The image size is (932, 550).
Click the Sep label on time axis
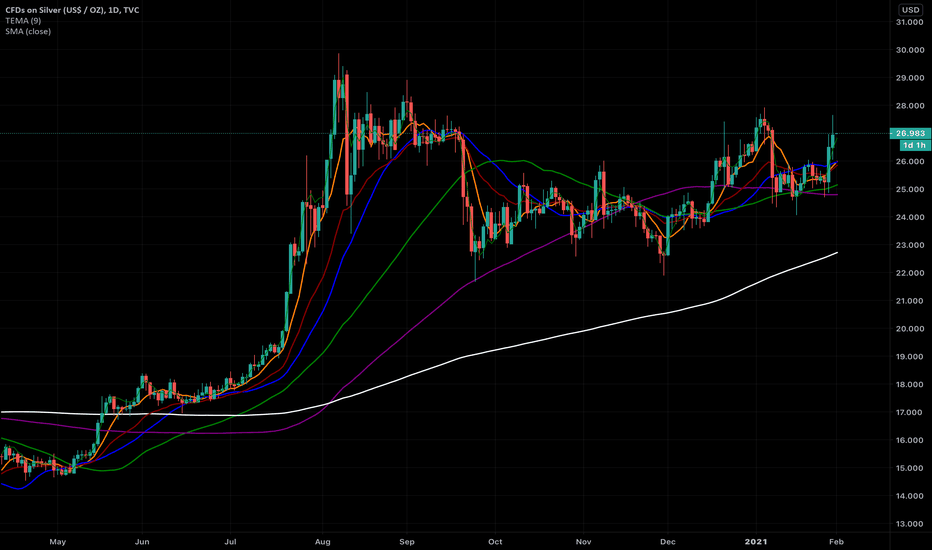(x=407, y=542)
